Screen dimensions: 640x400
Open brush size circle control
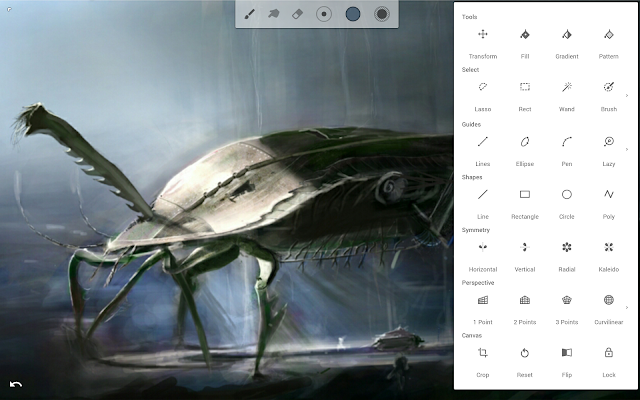[x=324, y=14]
